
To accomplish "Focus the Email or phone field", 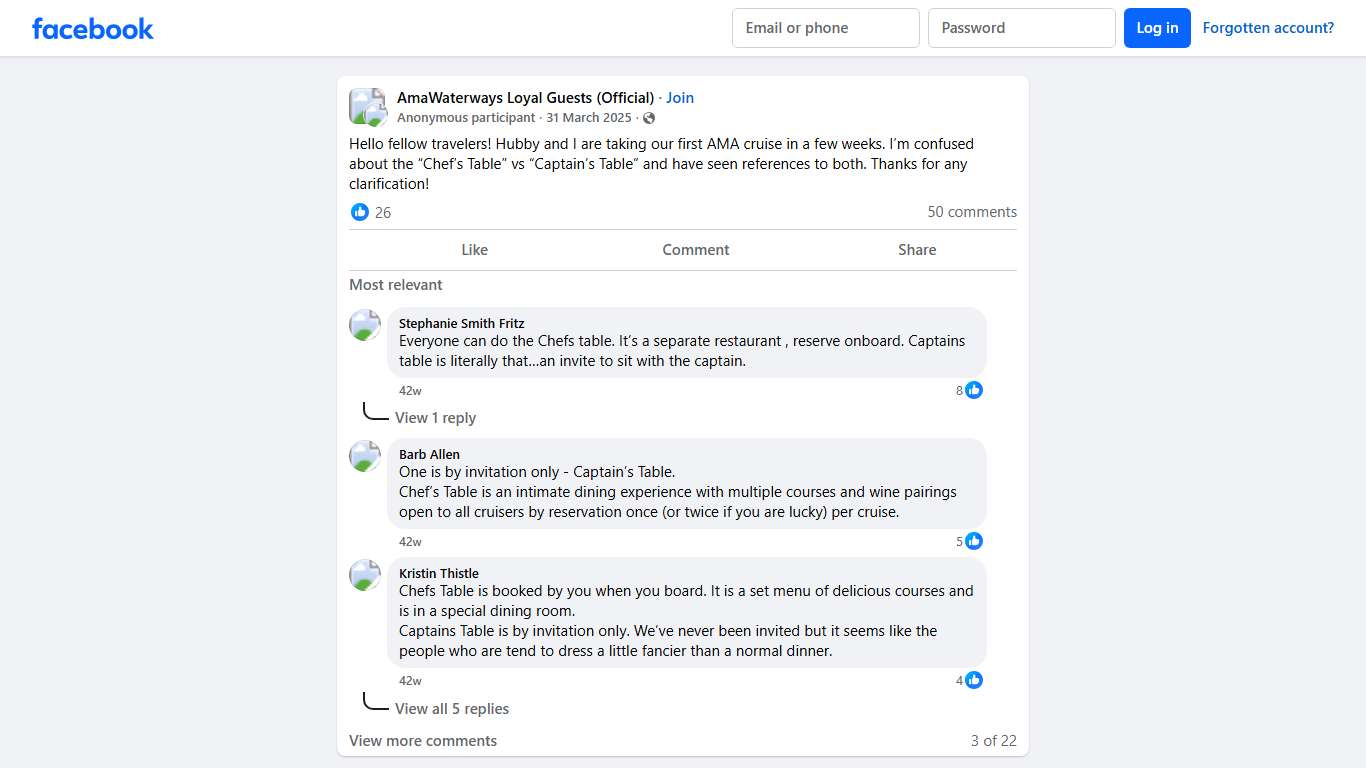I will coord(825,28).
